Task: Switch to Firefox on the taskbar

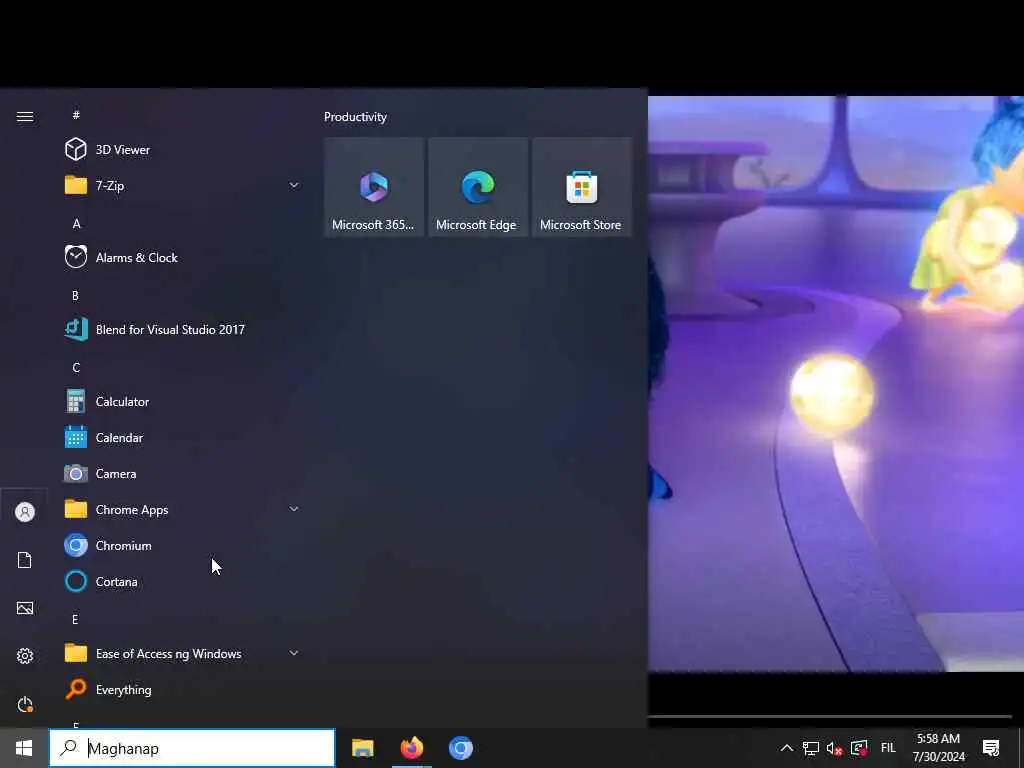Action: [x=411, y=748]
